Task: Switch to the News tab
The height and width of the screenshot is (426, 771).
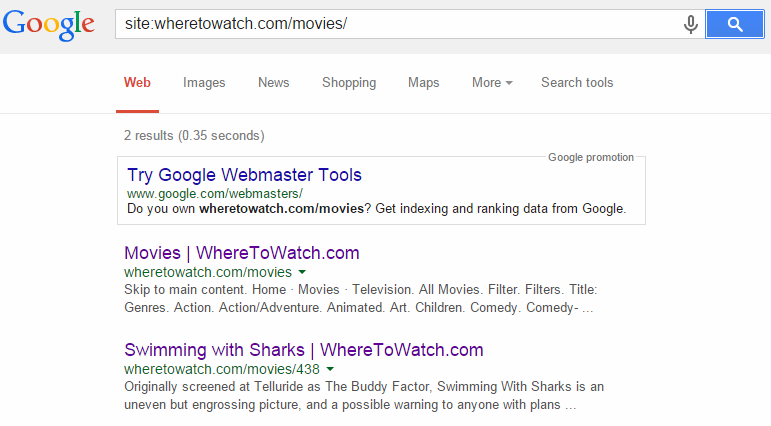Action: pos(273,83)
